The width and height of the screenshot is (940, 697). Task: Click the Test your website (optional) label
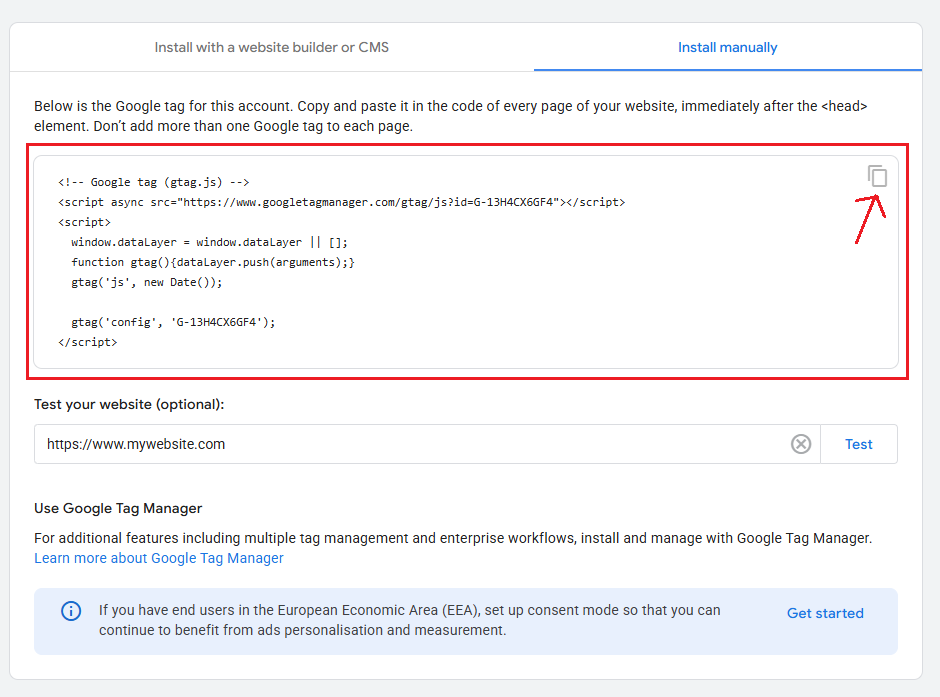(129, 405)
